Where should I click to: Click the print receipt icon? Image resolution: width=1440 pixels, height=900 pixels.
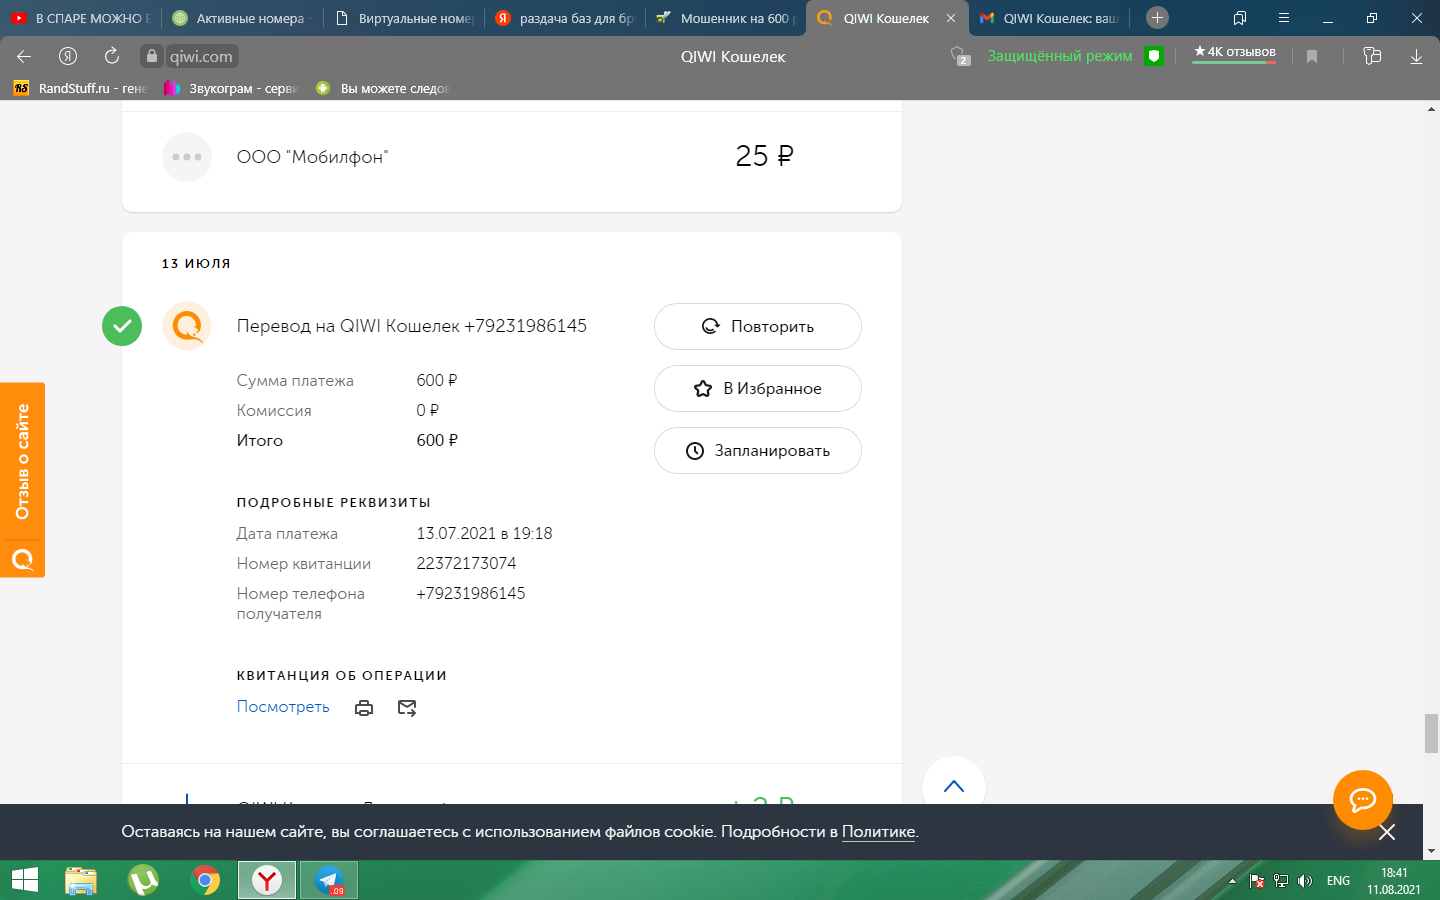click(364, 708)
